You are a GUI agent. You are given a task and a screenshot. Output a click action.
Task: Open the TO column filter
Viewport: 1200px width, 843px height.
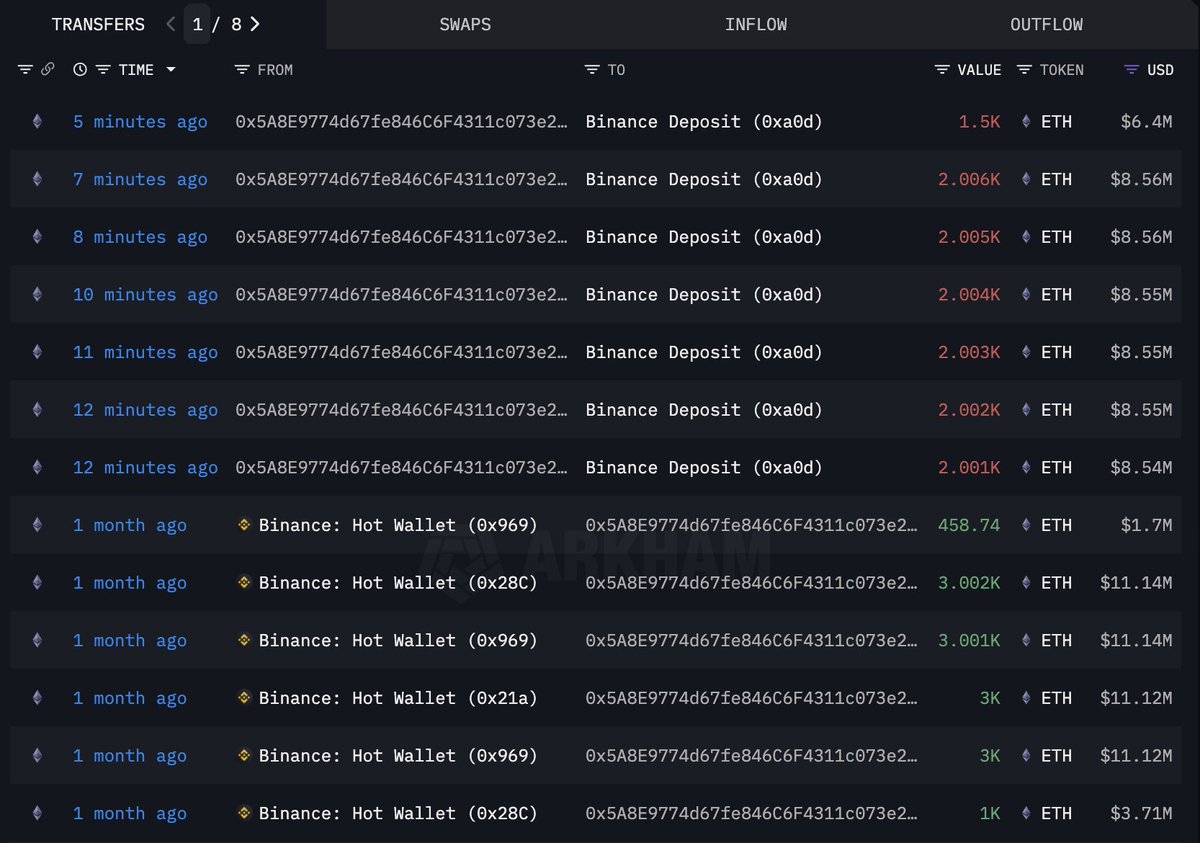[593, 70]
